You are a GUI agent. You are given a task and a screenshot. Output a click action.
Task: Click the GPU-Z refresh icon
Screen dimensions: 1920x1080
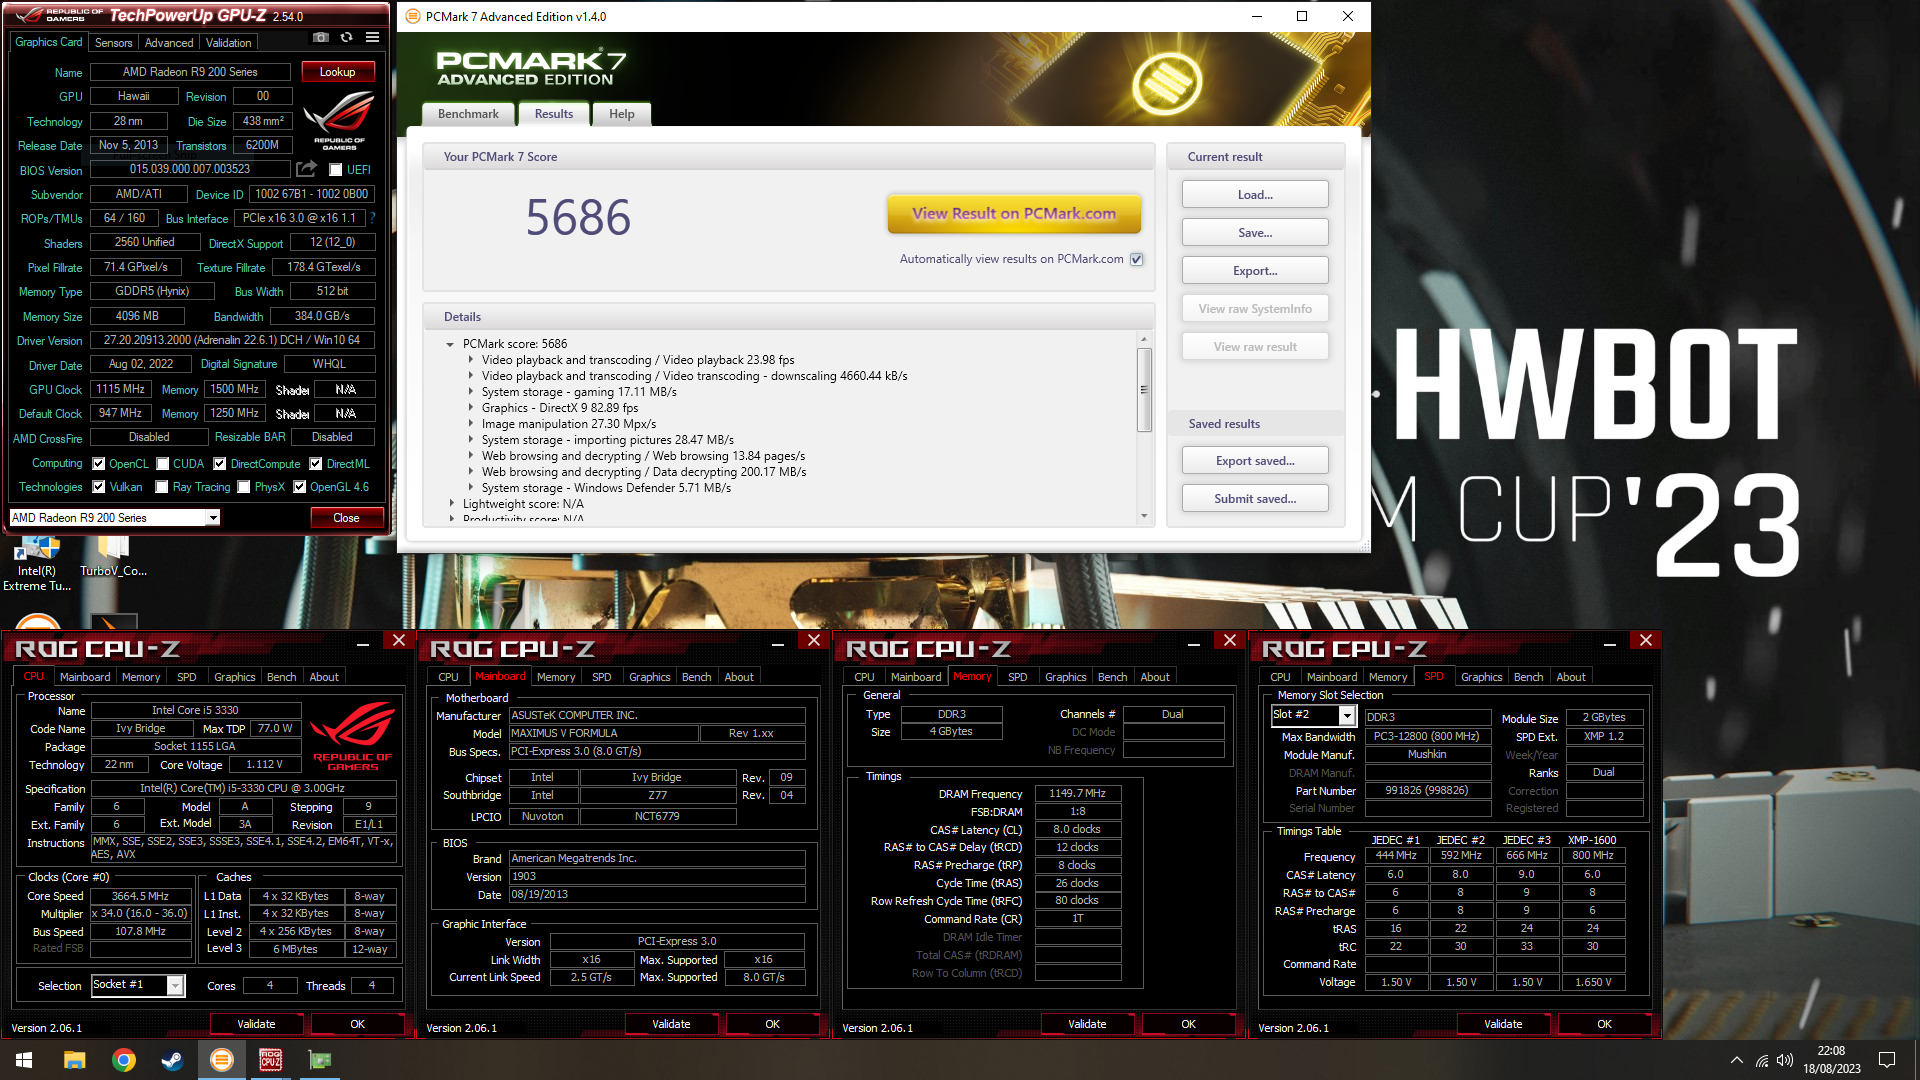pyautogui.click(x=346, y=38)
